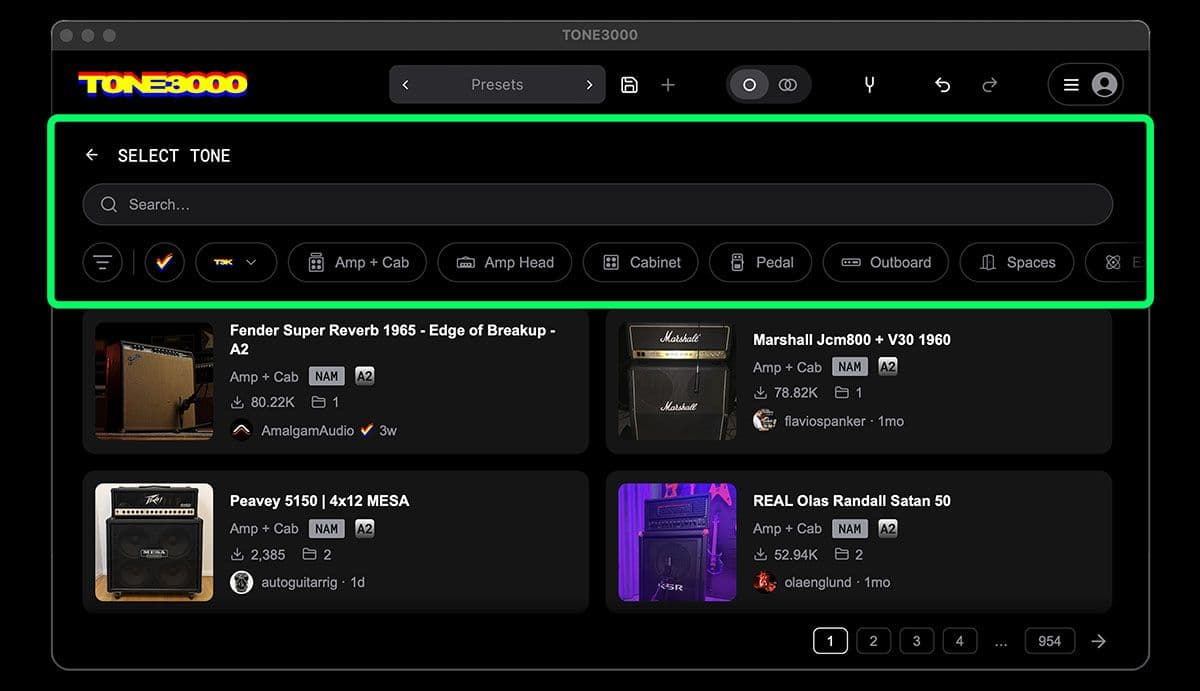Go back from Select Tone
This screenshot has width=1200, height=691.
[92, 155]
